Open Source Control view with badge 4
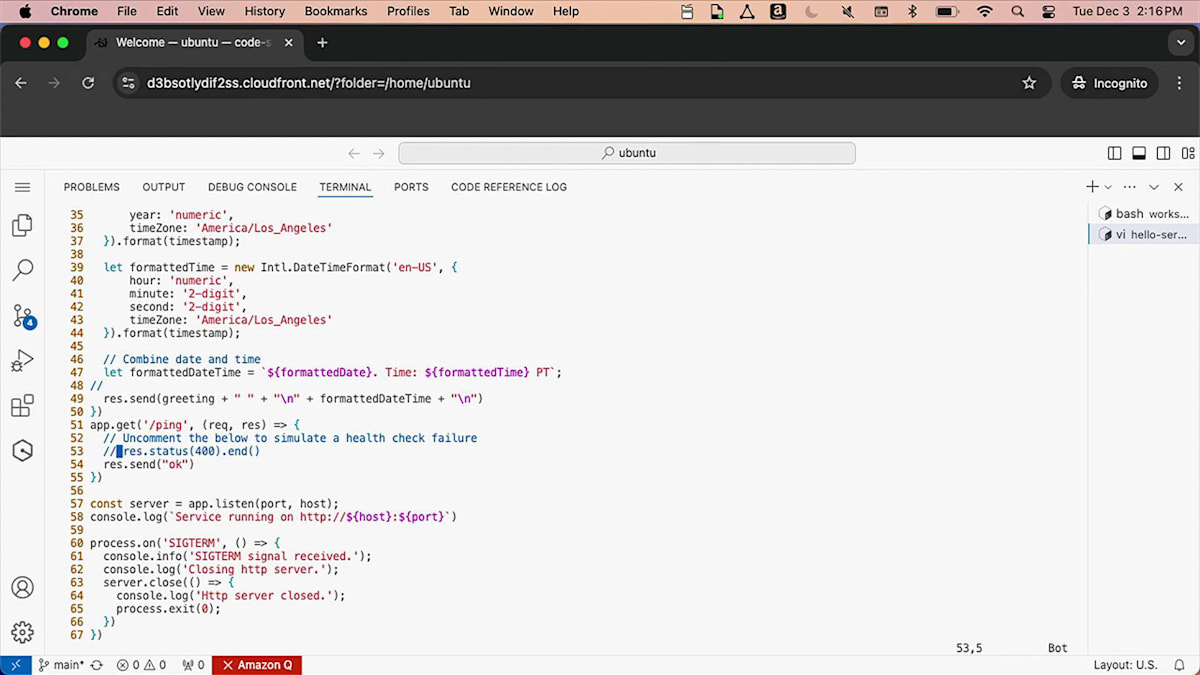This screenshot has width=1200, height=675. 23,316
